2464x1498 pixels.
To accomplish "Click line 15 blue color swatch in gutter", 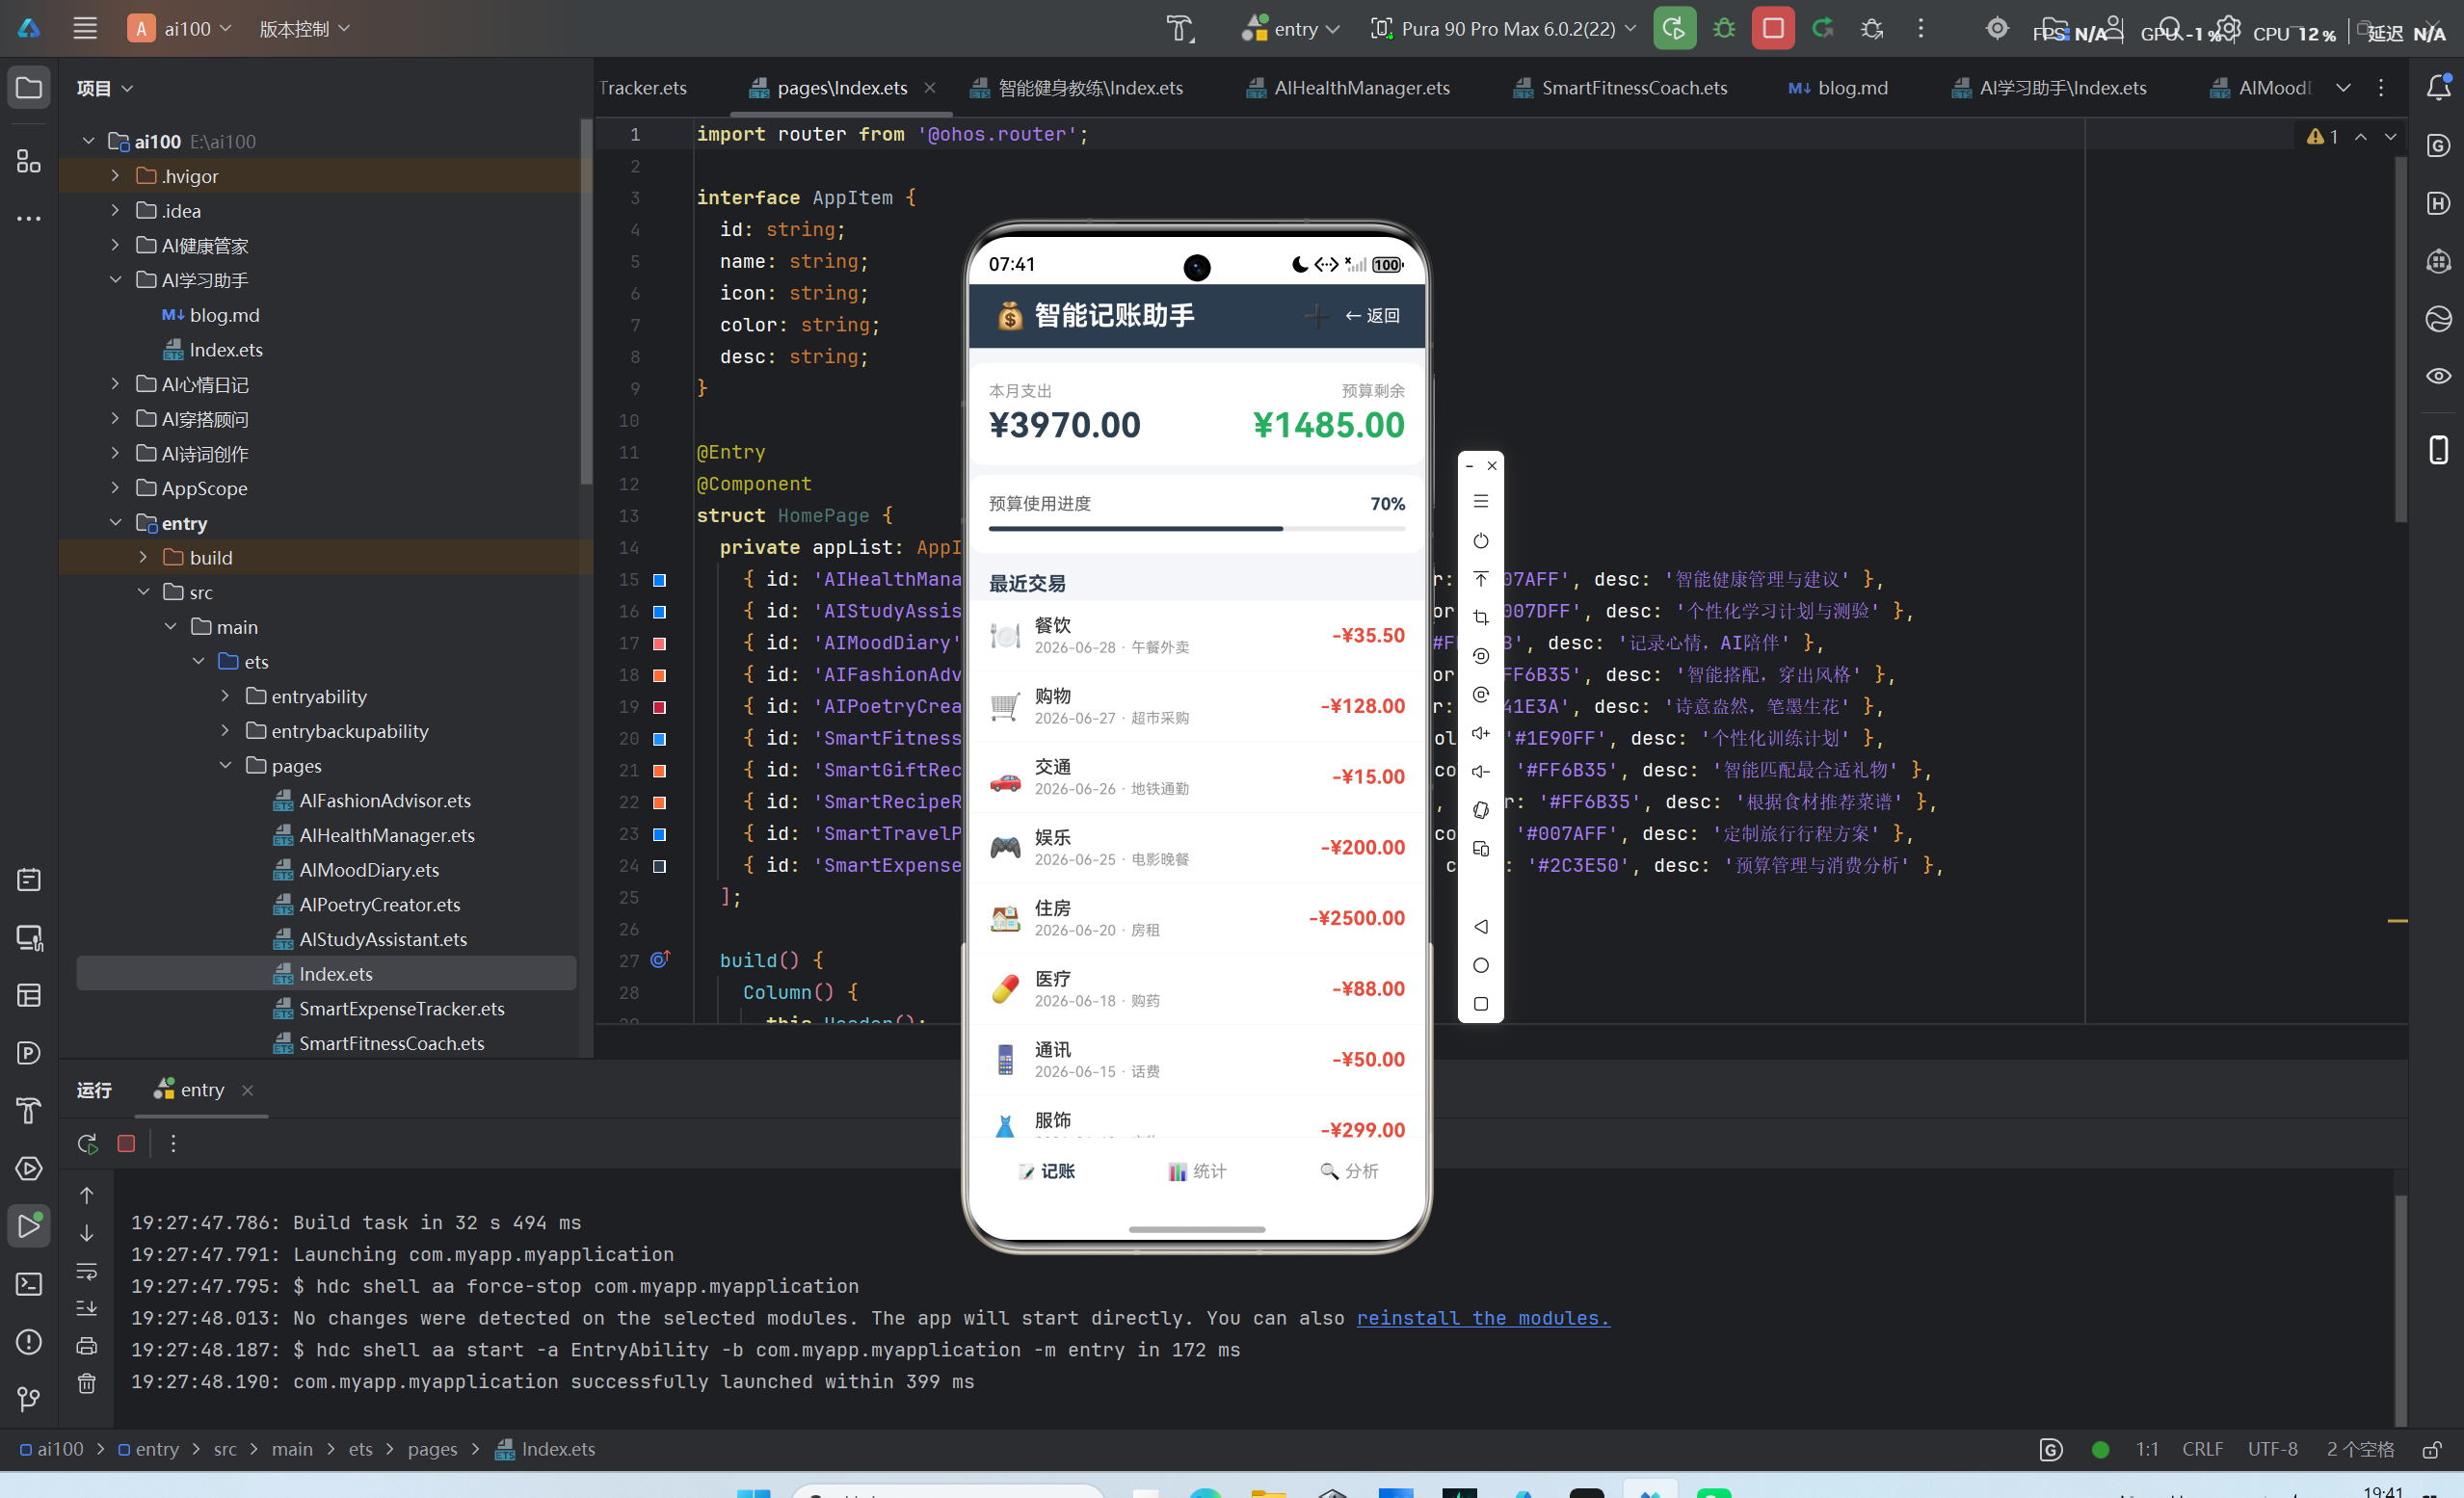I will point(660,580).
